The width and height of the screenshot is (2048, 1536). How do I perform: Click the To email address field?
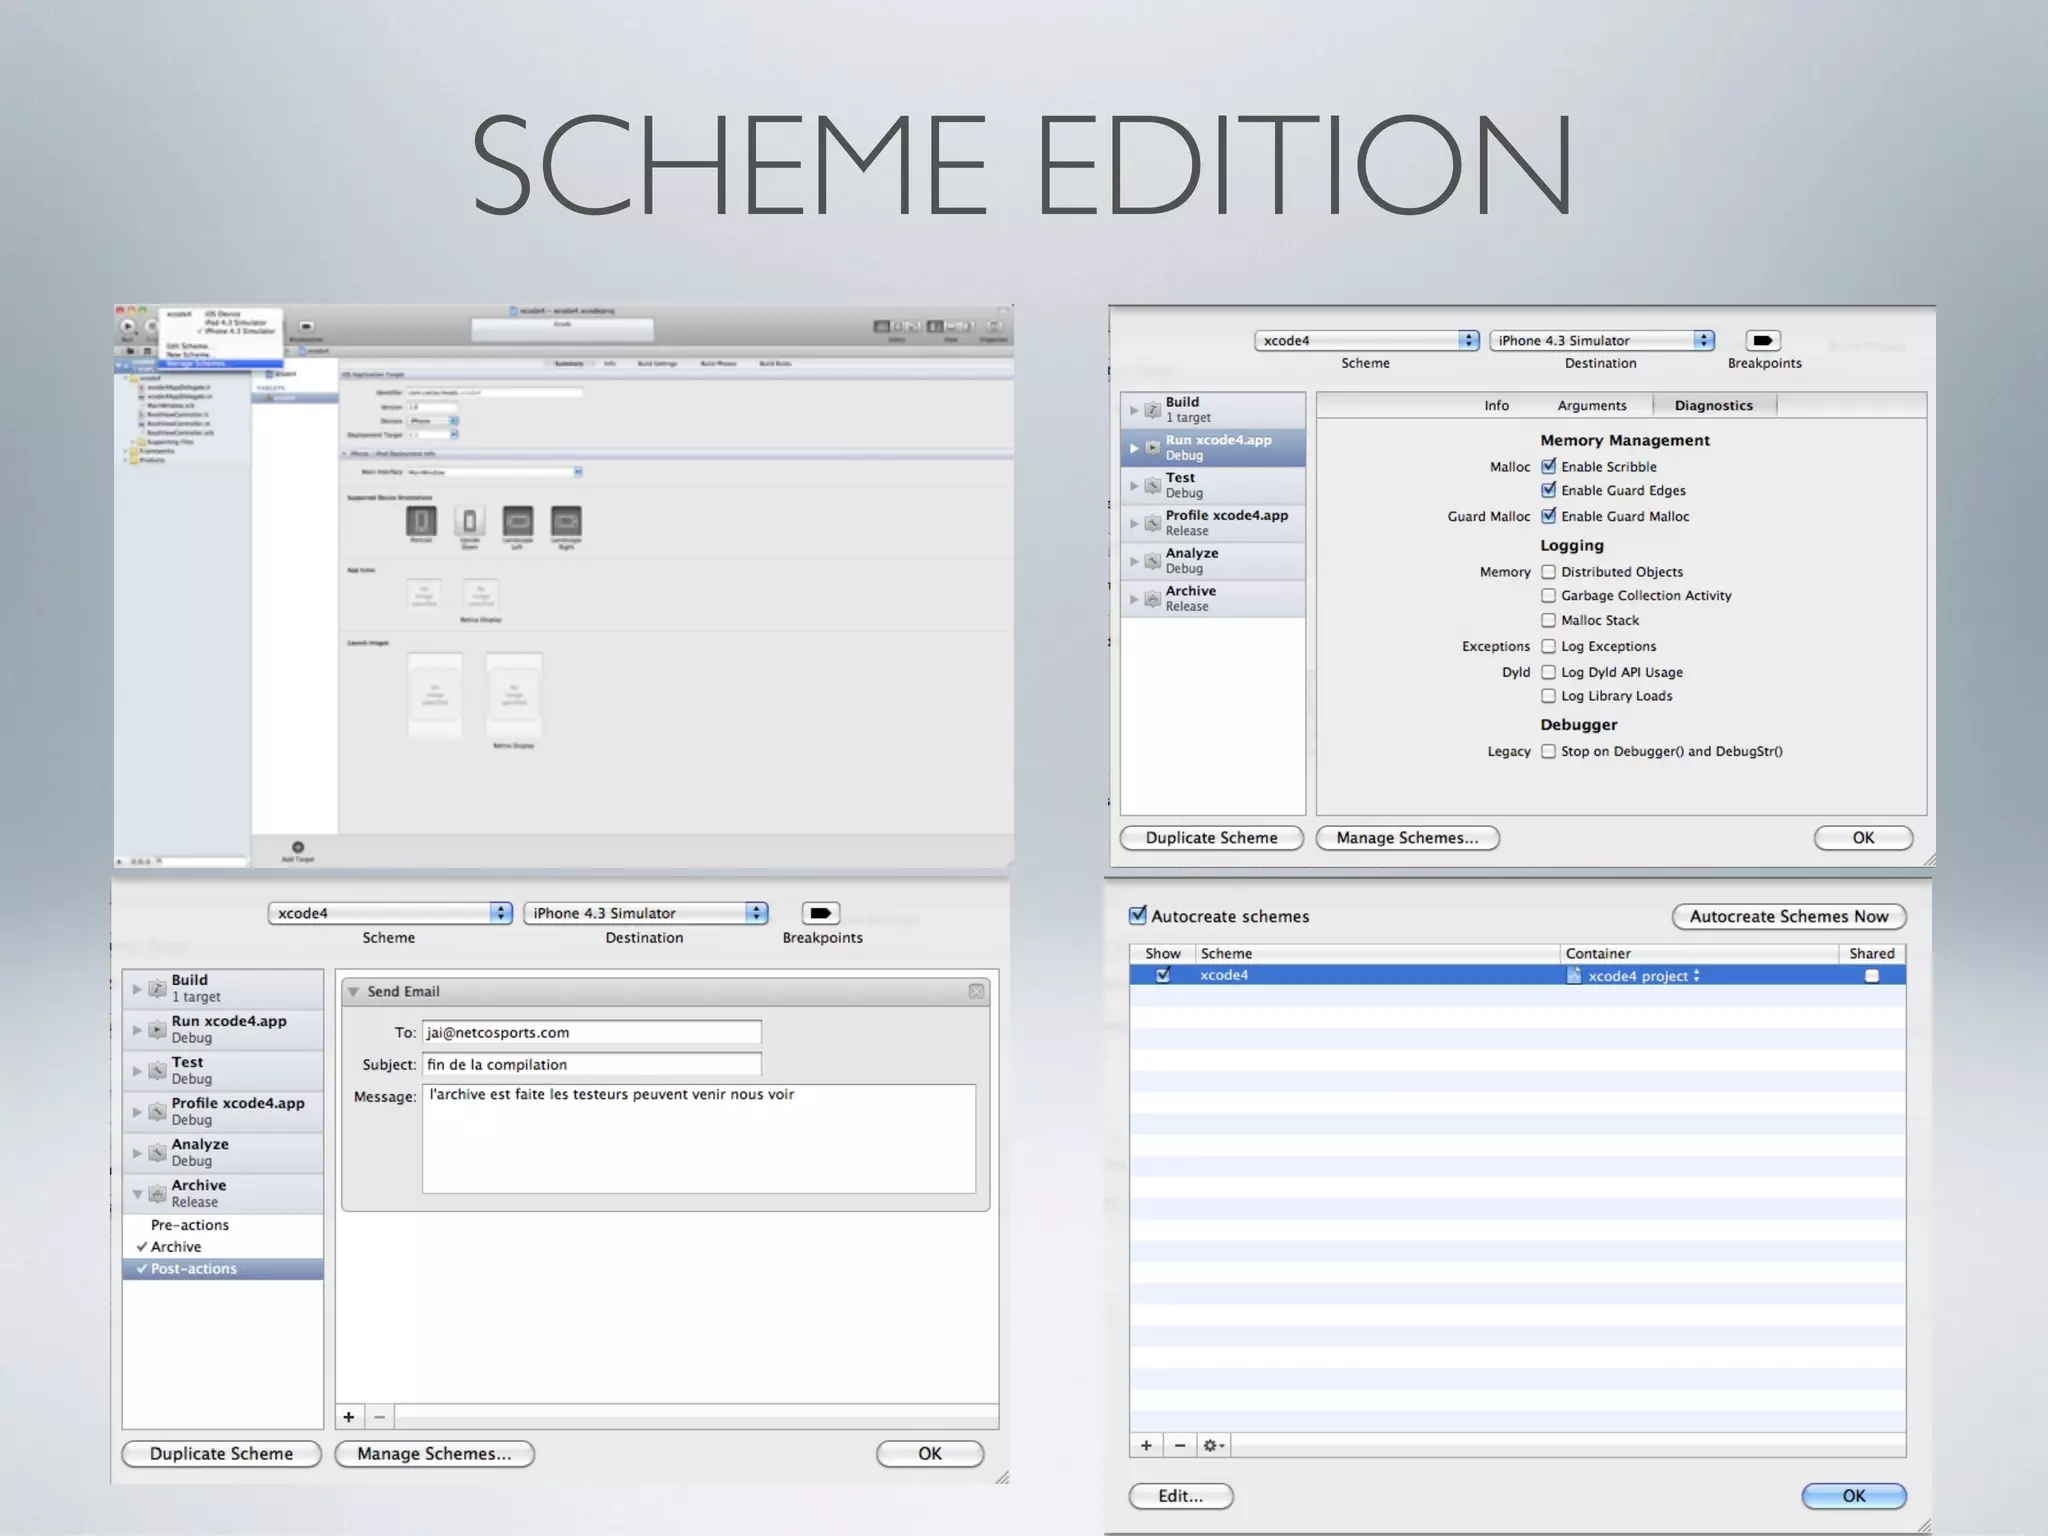[x=591, y=1033]
